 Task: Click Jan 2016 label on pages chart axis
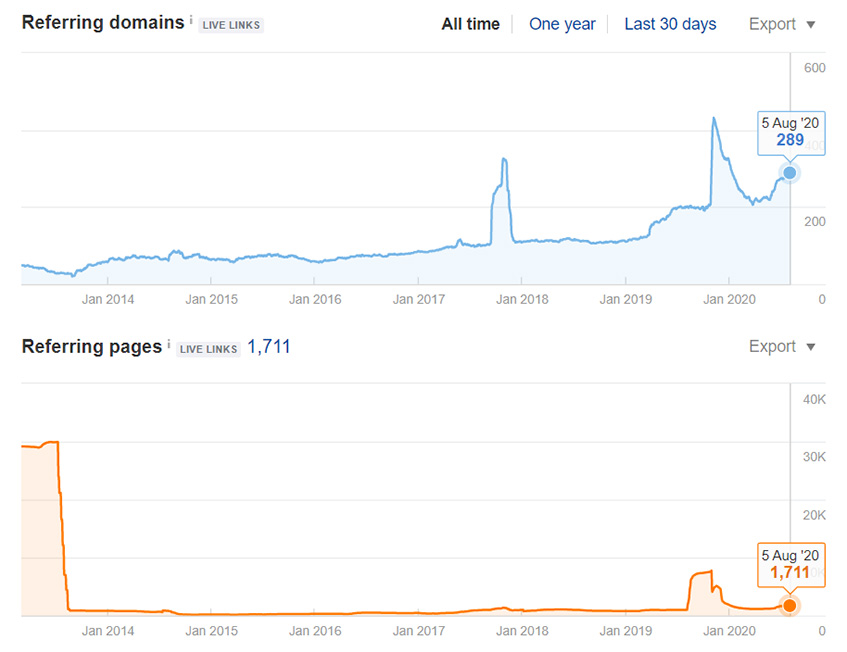[315, 631]
